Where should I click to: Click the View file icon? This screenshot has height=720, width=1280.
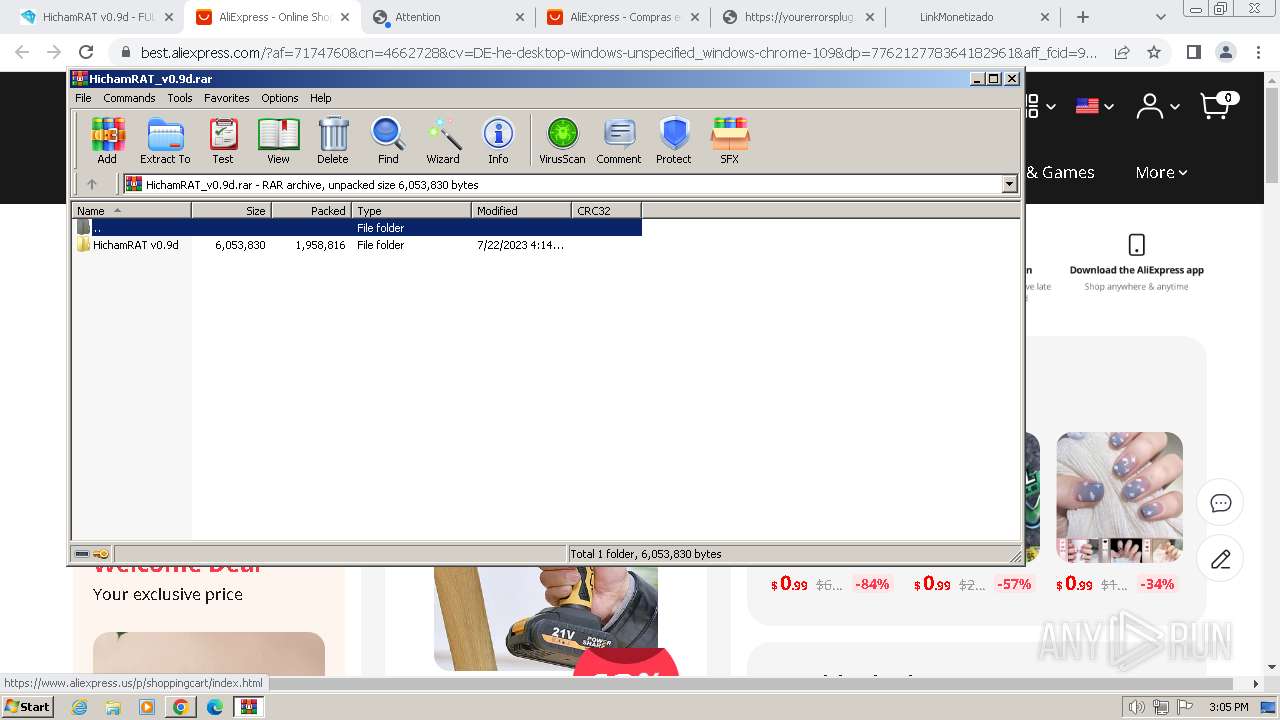click(278, 141)
